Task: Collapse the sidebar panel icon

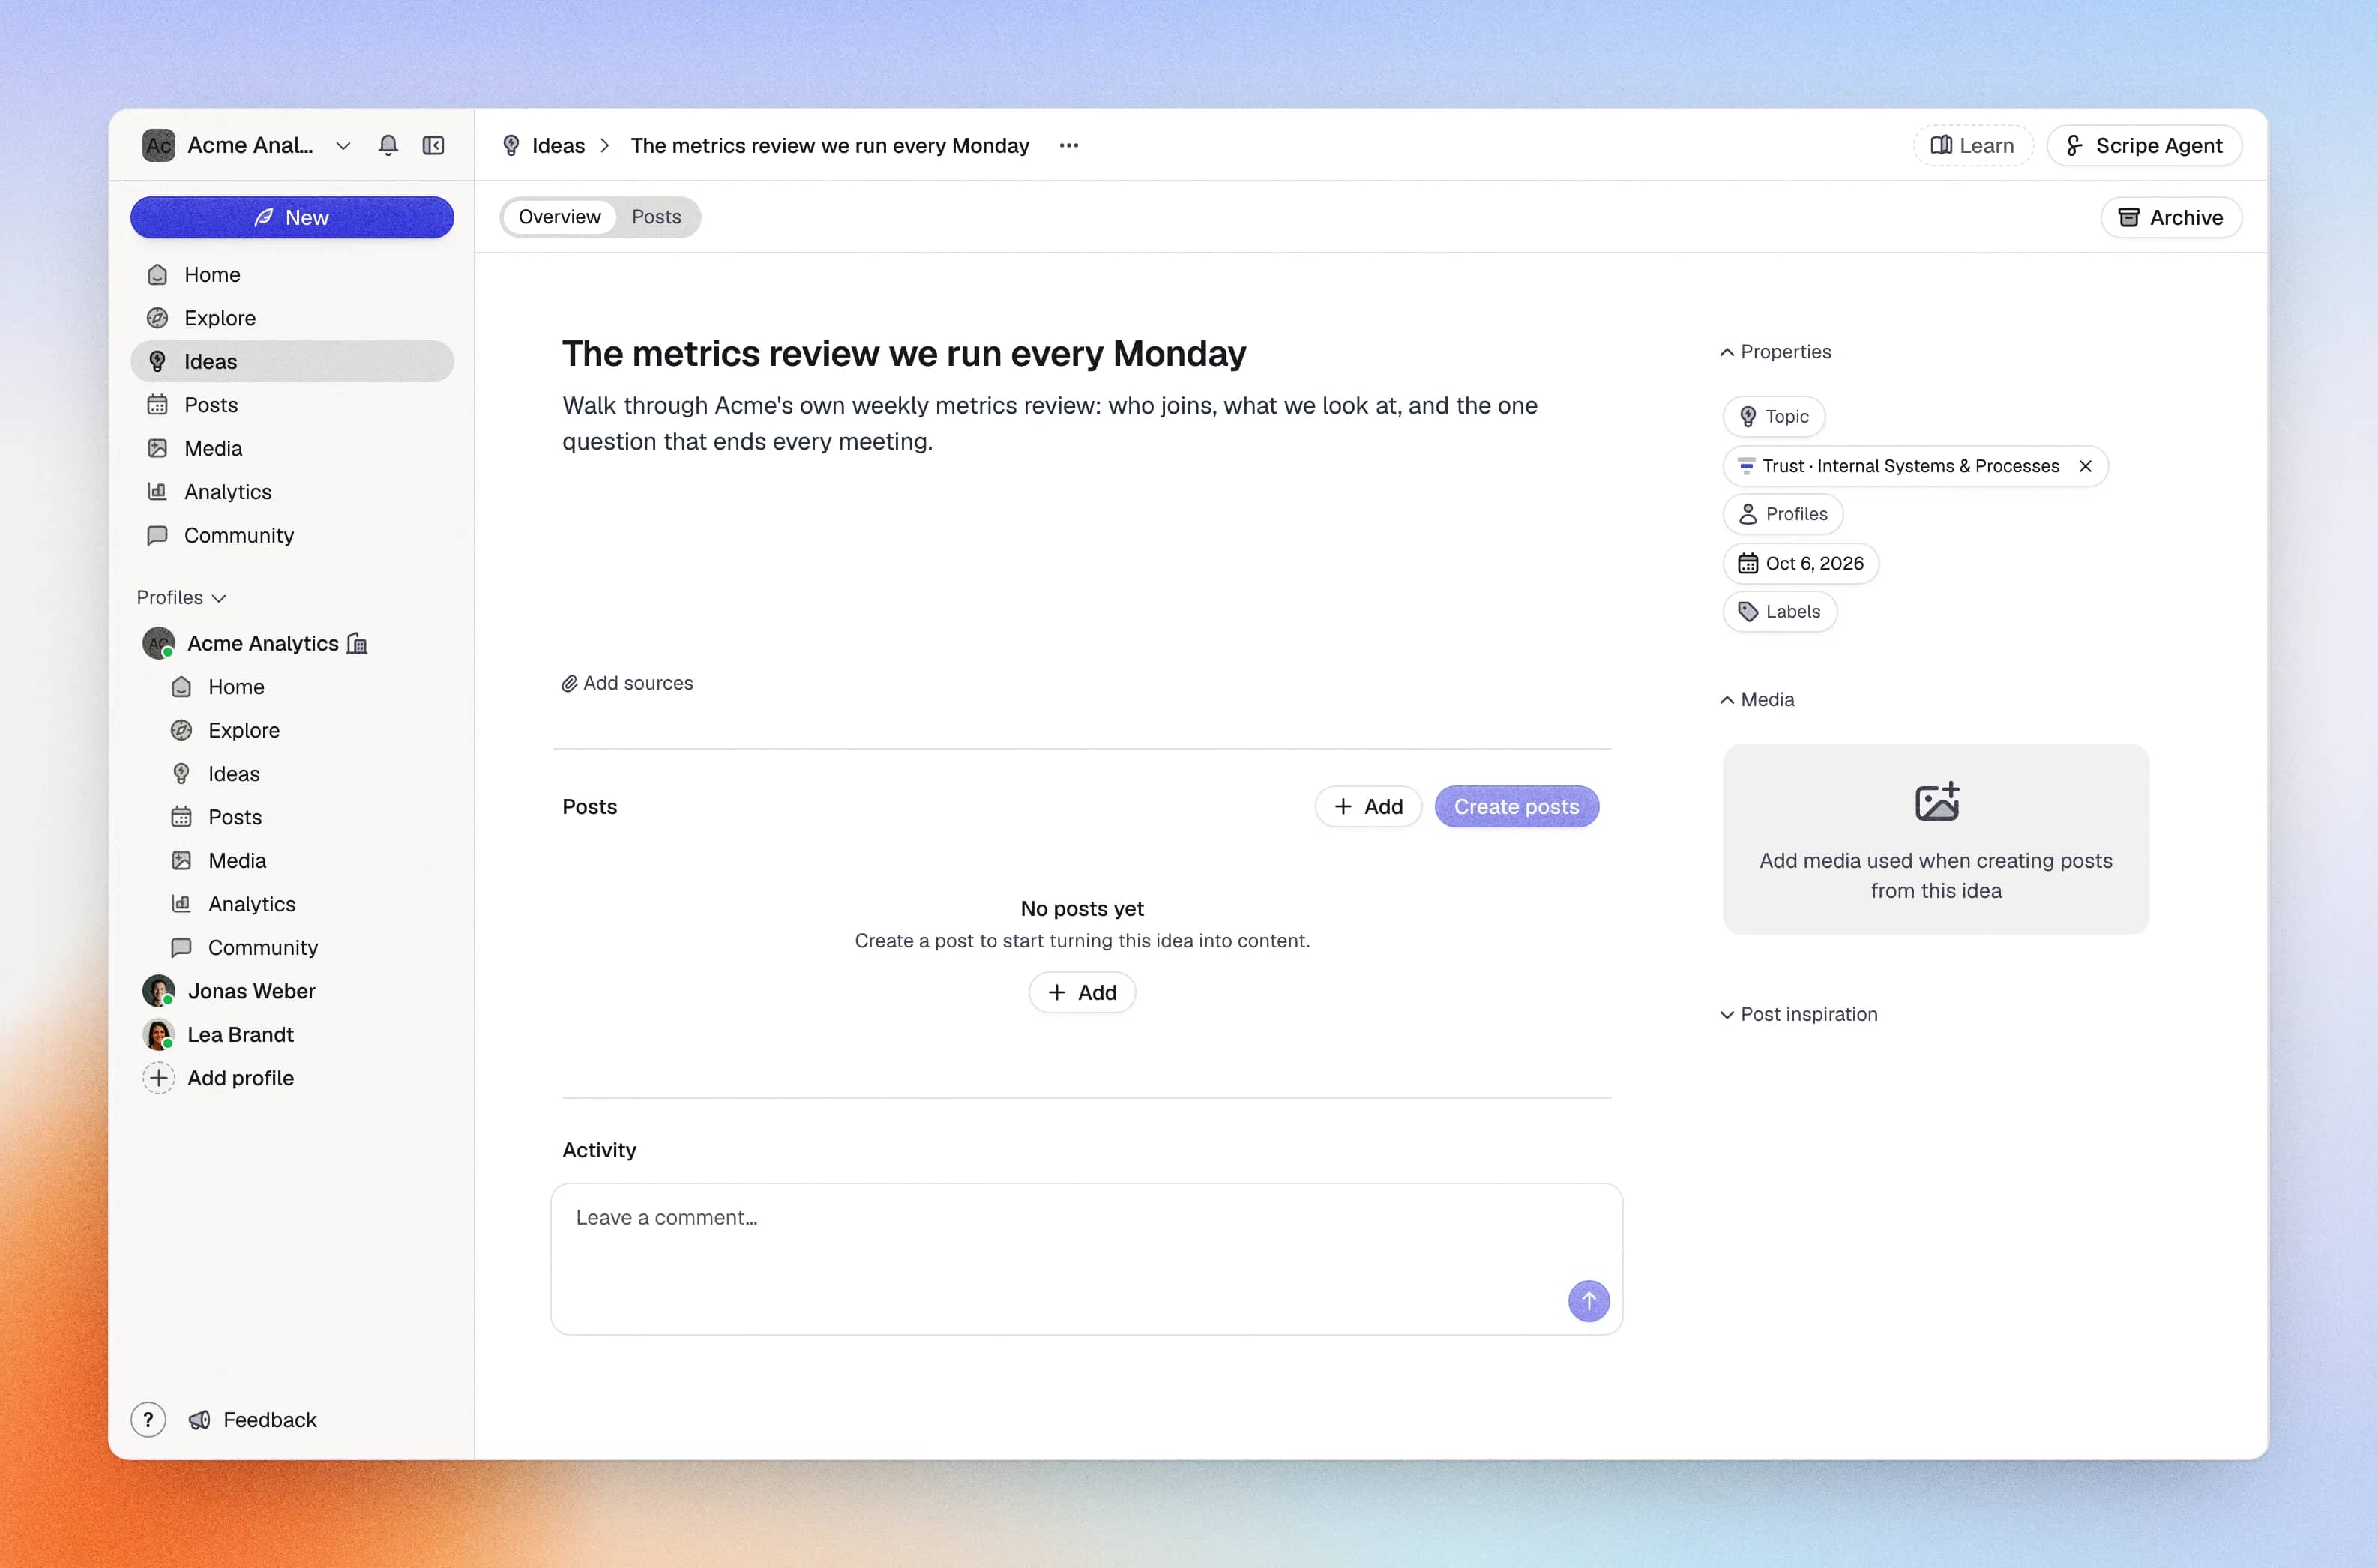Action: click(x=433, y=146)
